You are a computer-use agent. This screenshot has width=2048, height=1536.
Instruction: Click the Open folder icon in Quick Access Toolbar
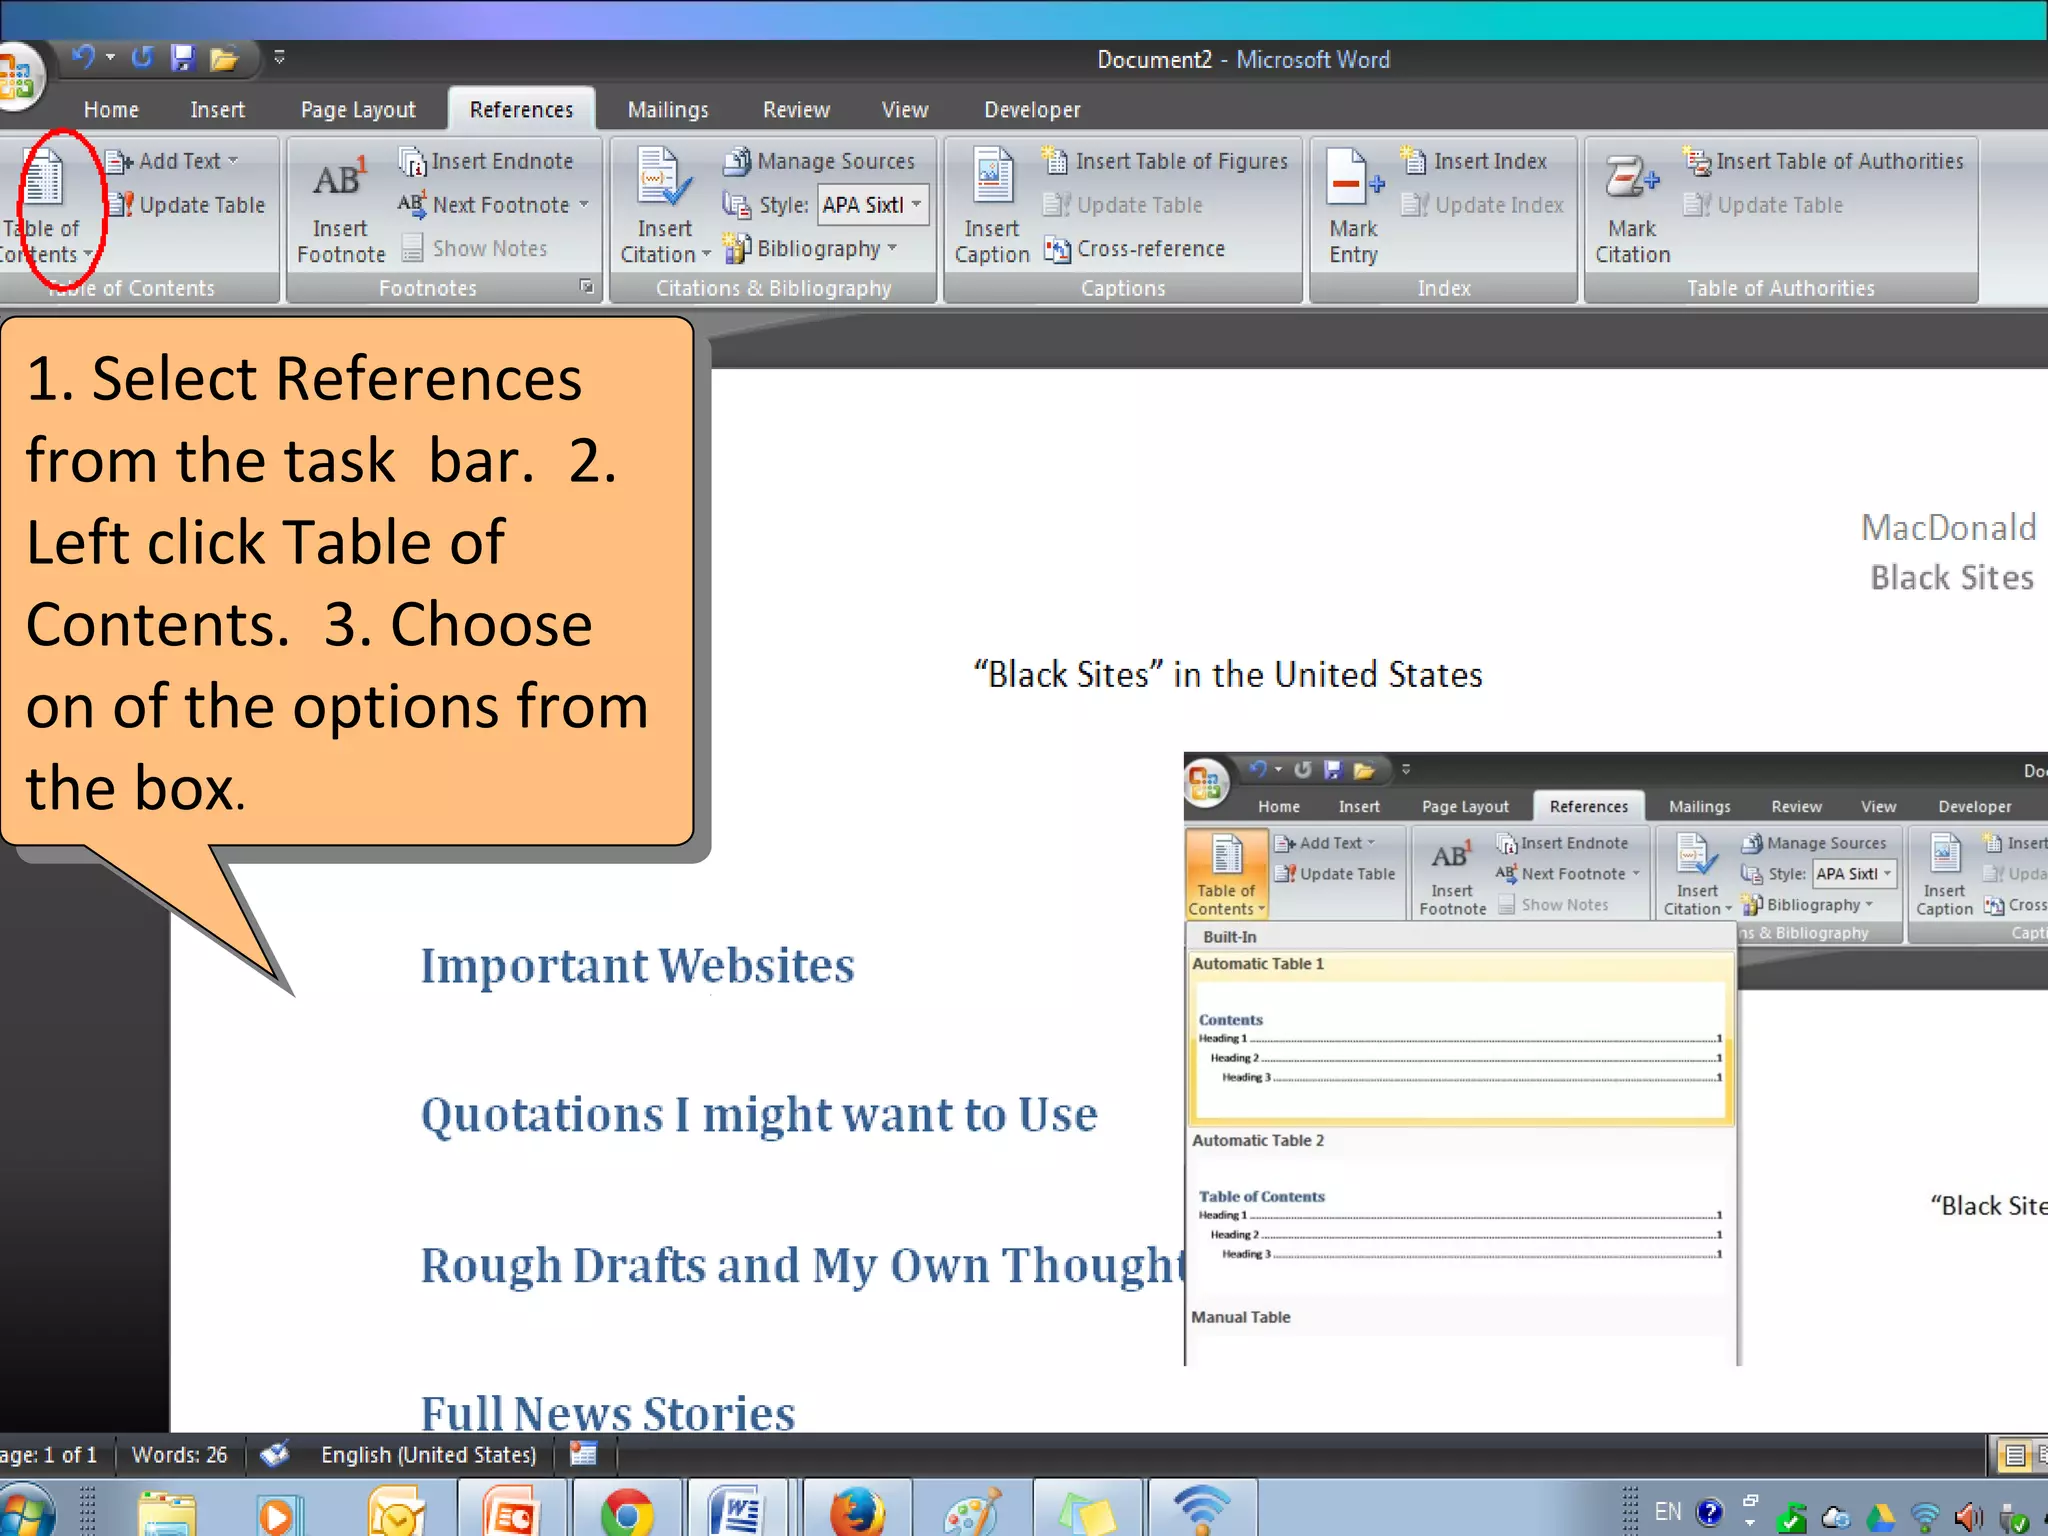[224, 60]
